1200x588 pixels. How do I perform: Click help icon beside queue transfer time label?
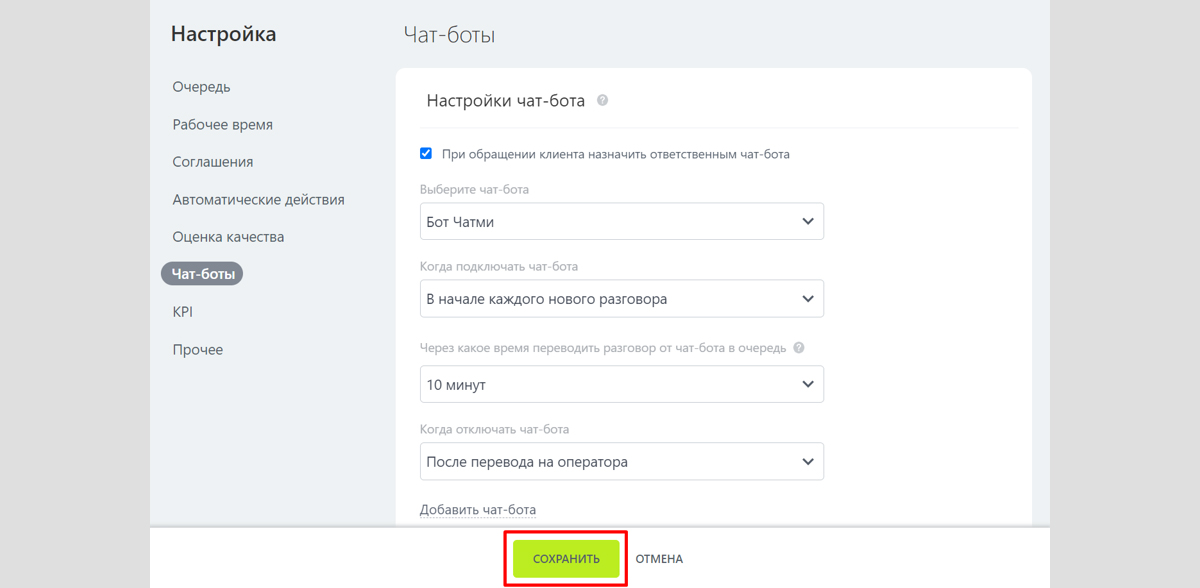tap(798, 348)
